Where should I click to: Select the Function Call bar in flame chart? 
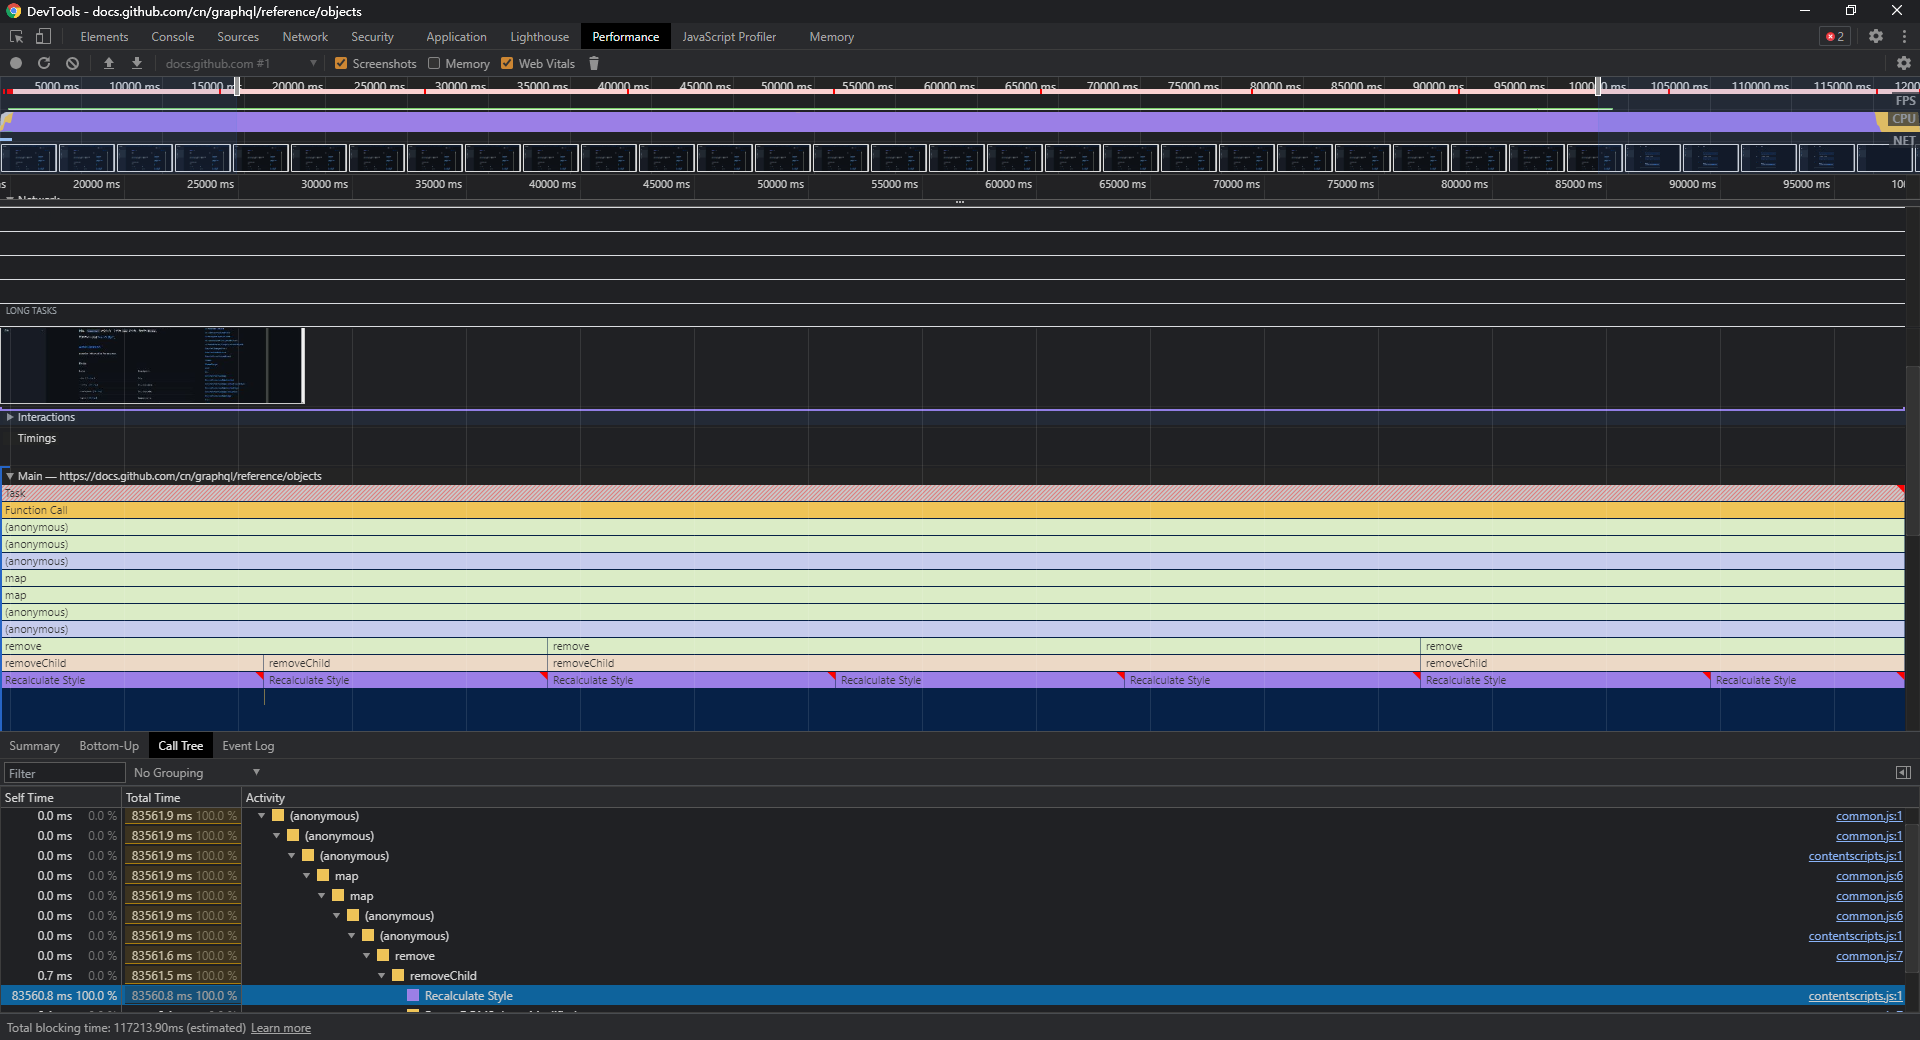[x=952, y=510]
